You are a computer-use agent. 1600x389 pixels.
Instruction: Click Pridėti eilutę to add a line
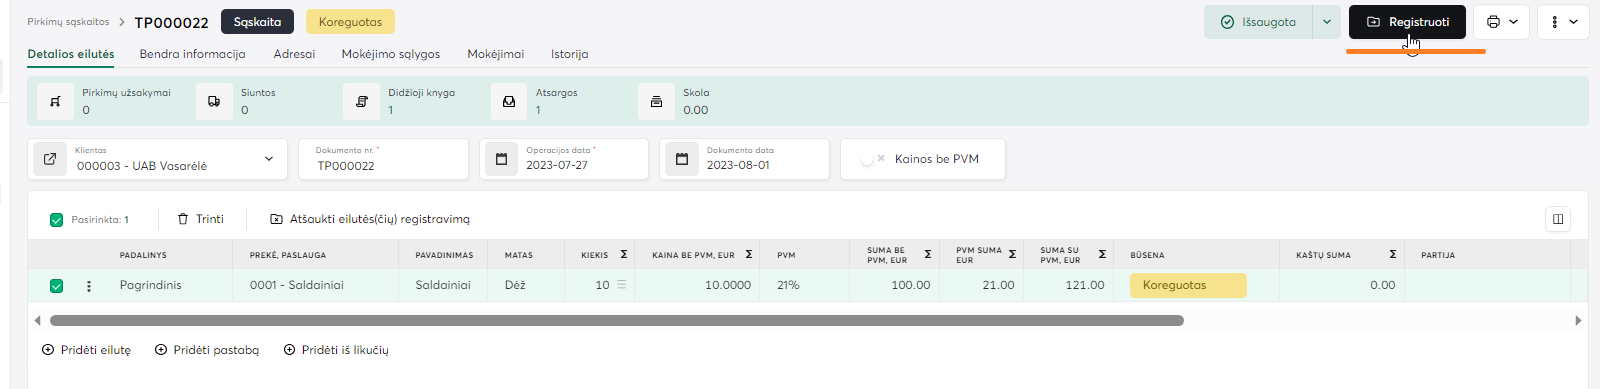[86, 350]
